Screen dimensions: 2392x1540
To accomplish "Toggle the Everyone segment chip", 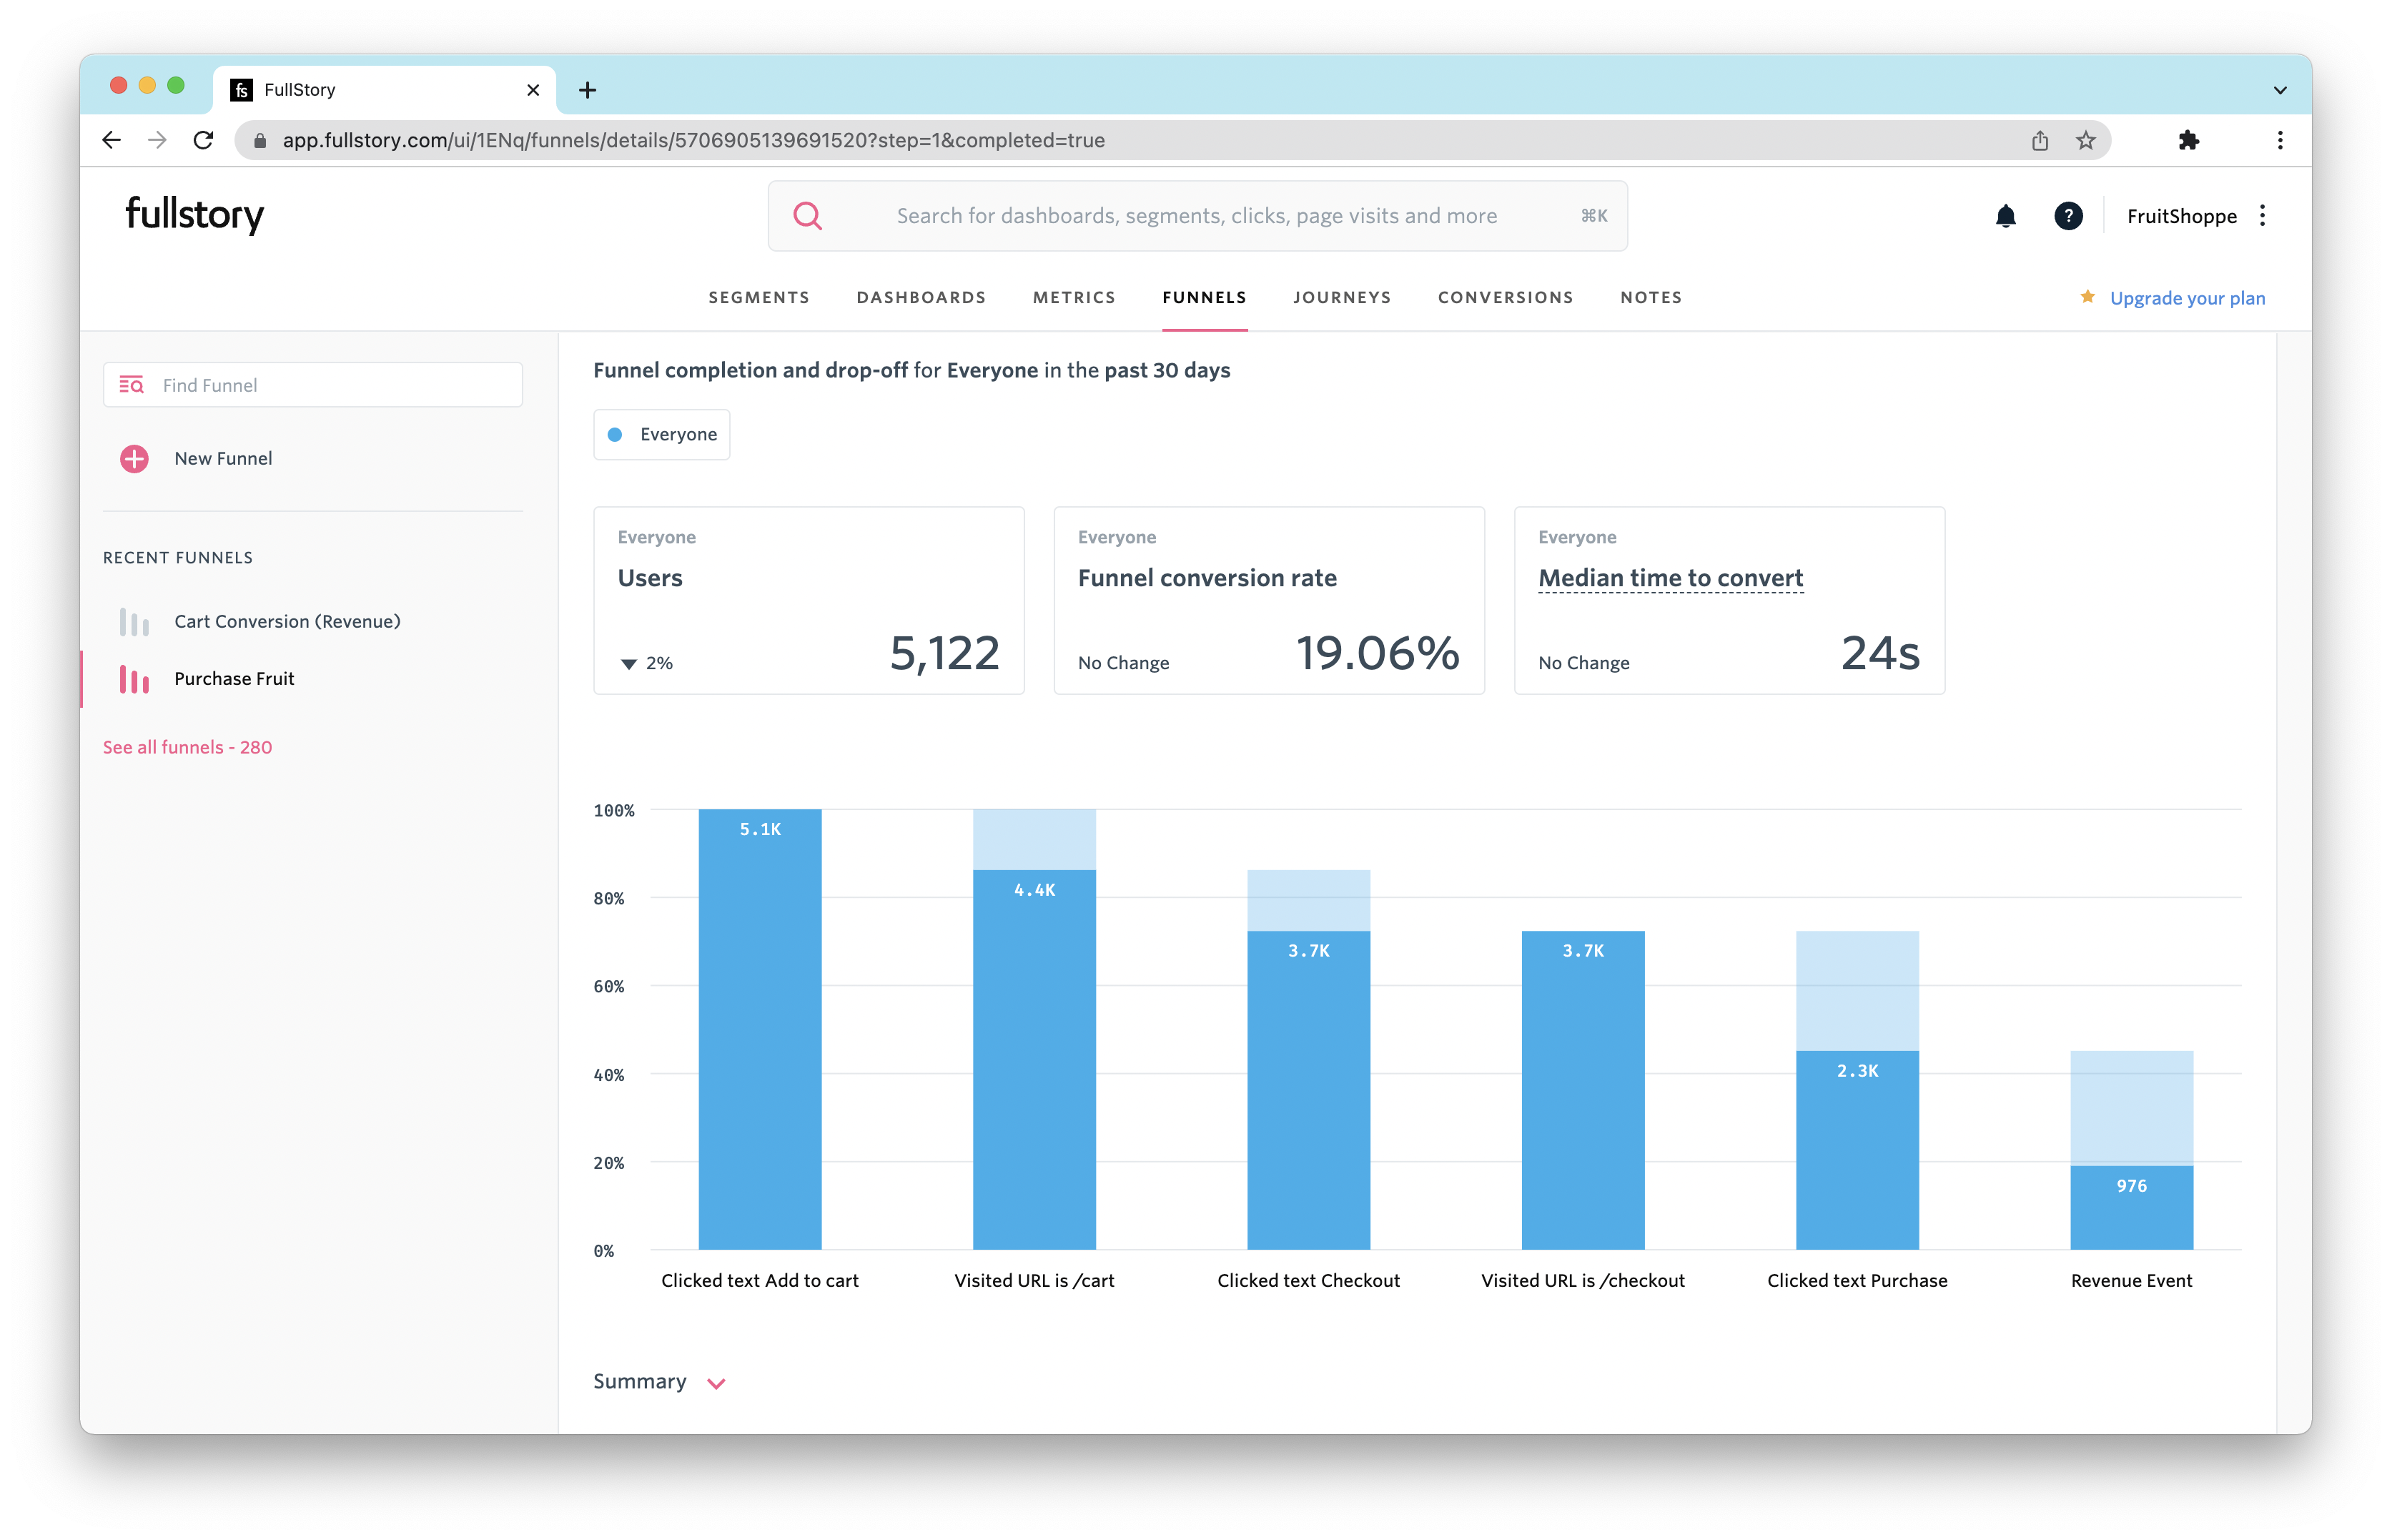I will 662,435.
